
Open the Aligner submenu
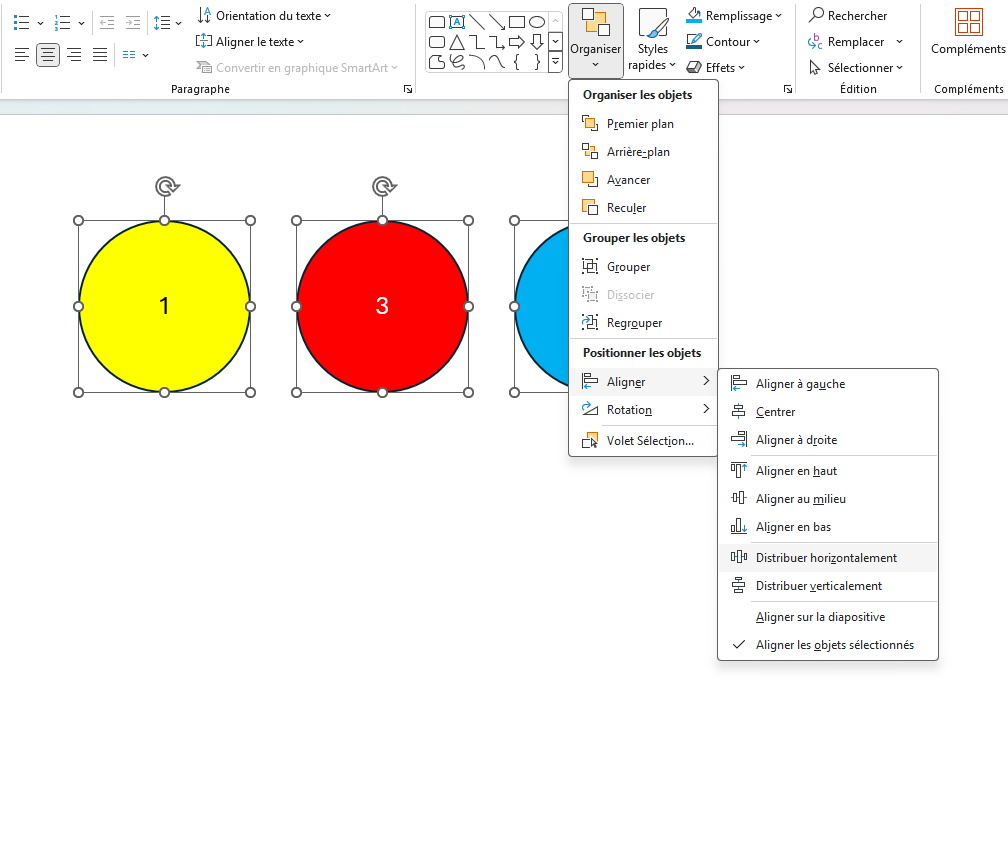coord(643,382)
